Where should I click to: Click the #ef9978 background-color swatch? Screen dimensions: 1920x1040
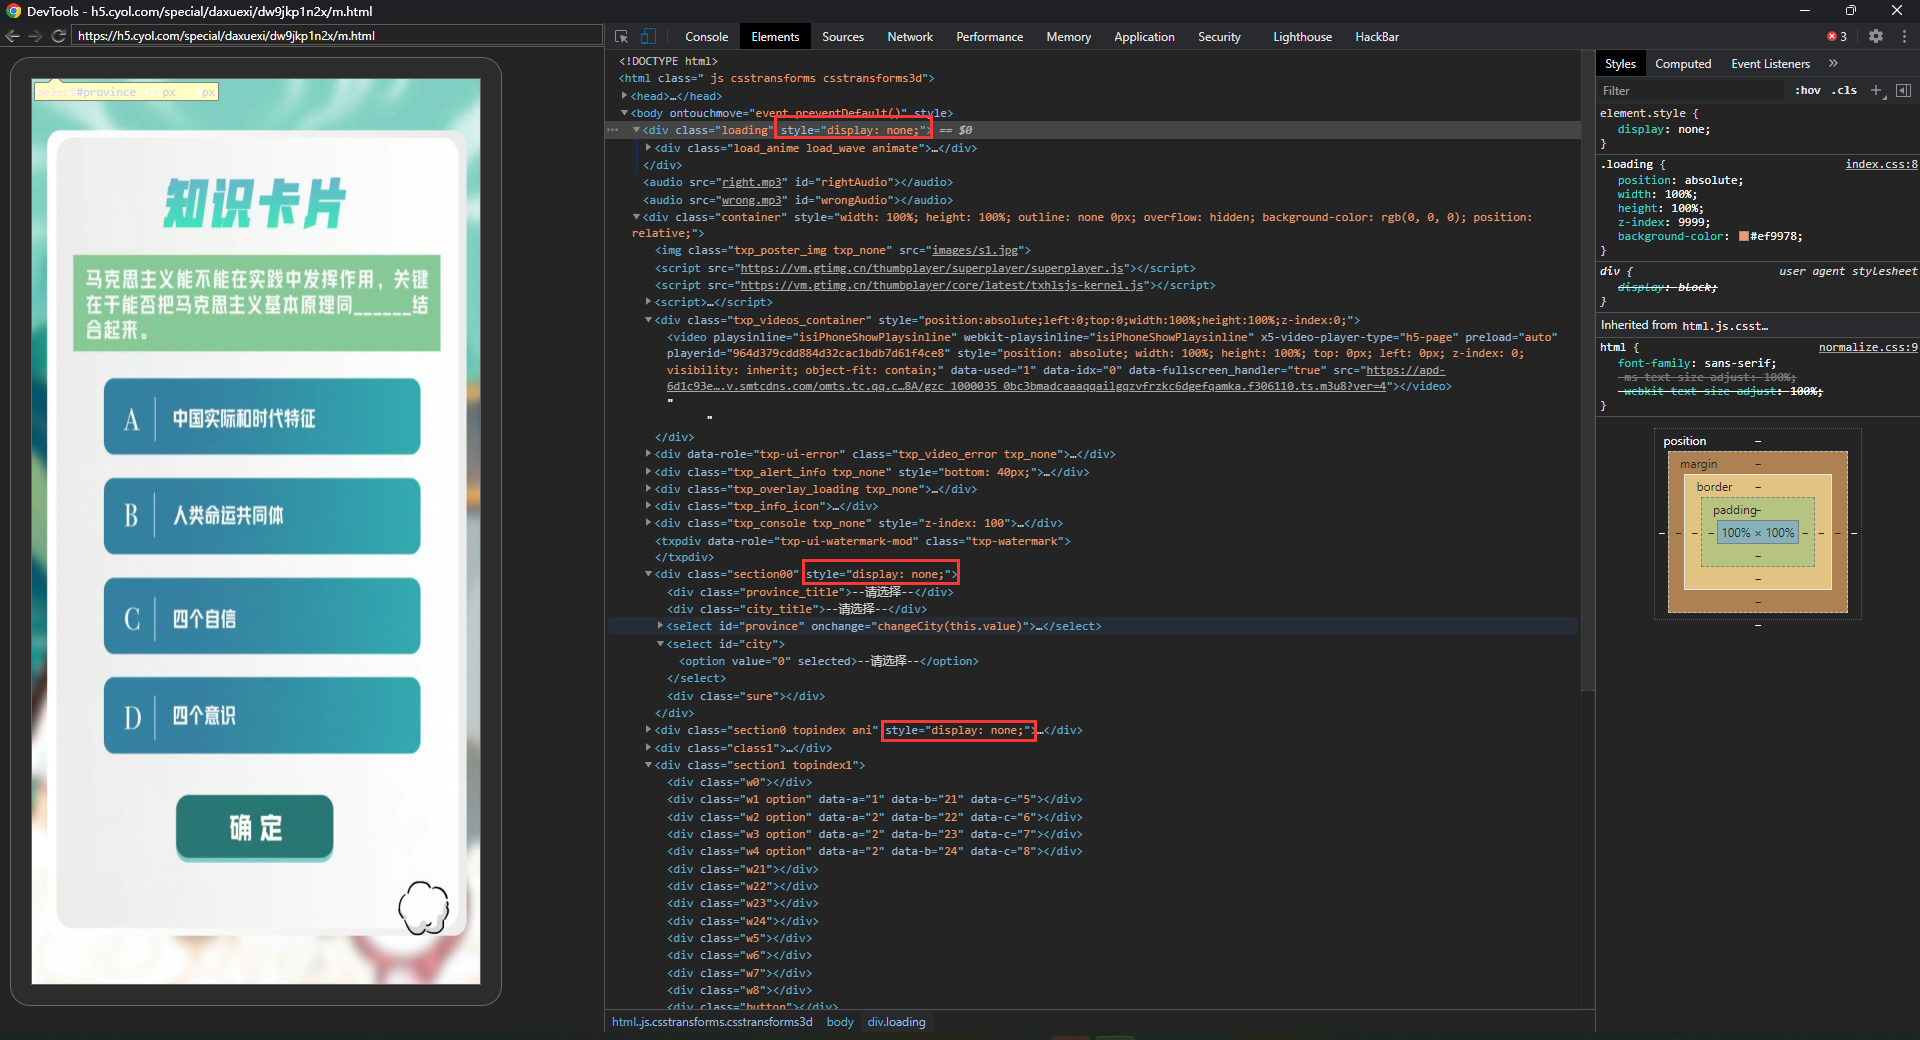click(1744, 237)
